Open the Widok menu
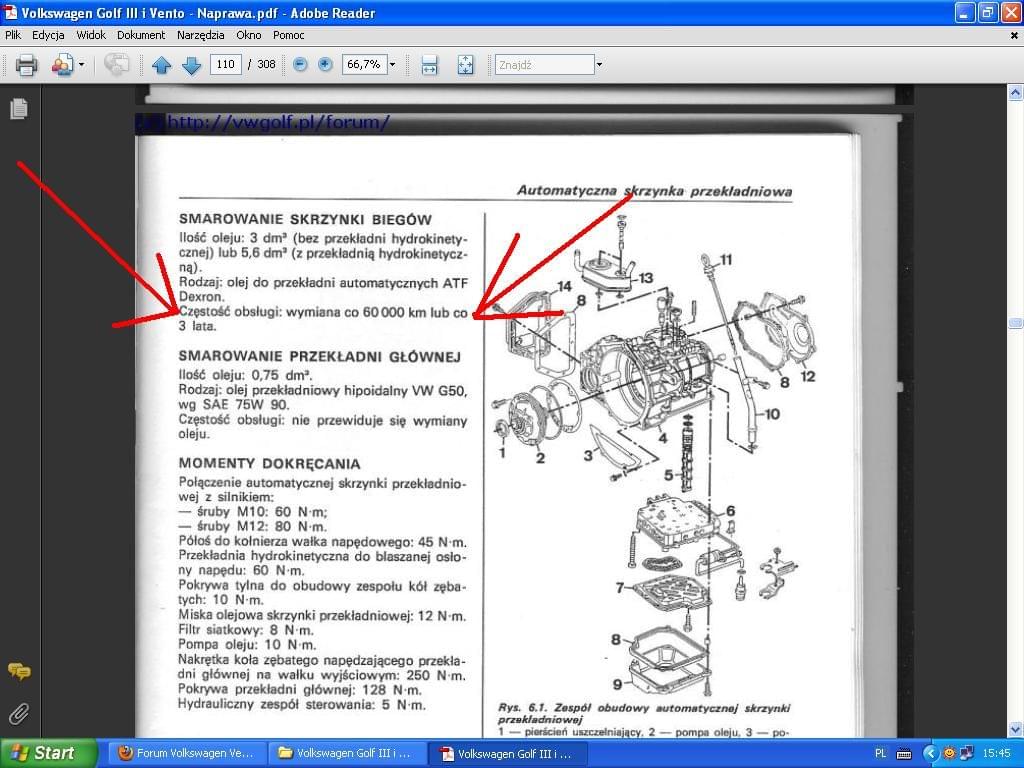Viewport: 1024px width, 768px height. click(x=91, y=35)
